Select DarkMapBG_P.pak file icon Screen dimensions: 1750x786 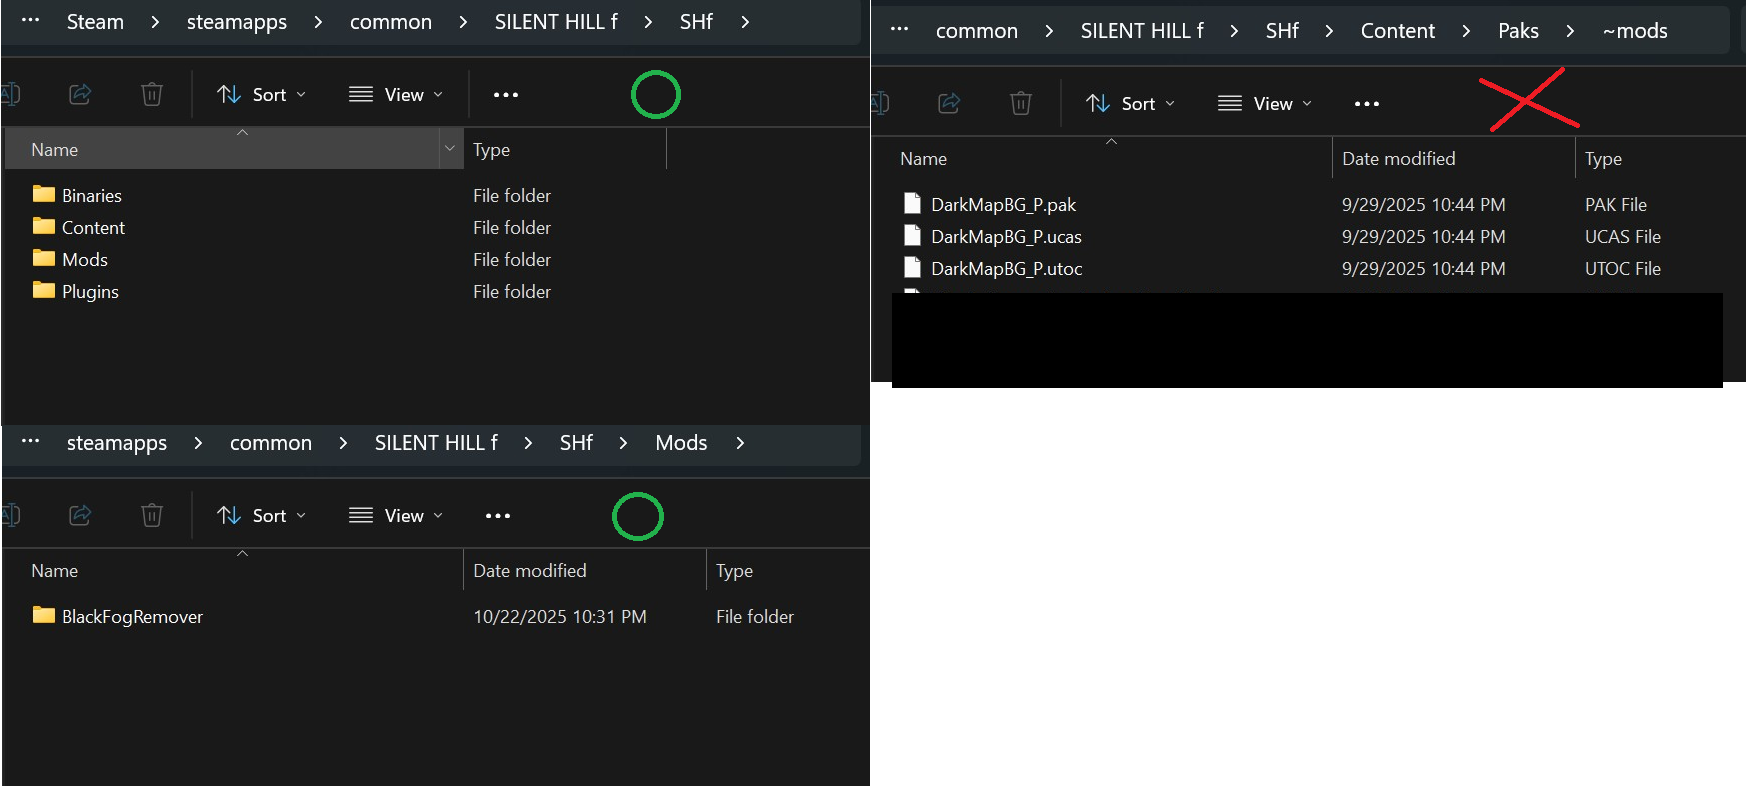(912, 204)
